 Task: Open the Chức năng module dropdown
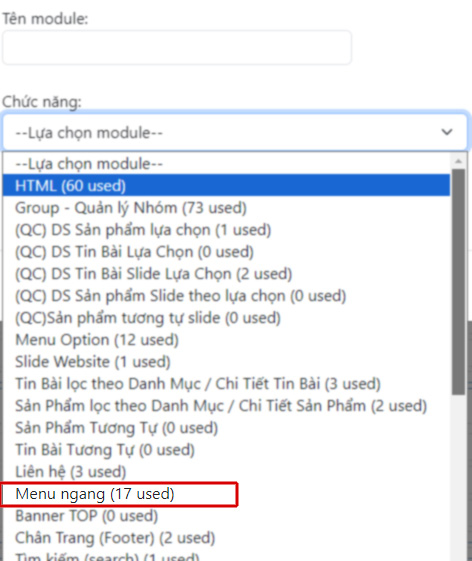click(235, 132)
